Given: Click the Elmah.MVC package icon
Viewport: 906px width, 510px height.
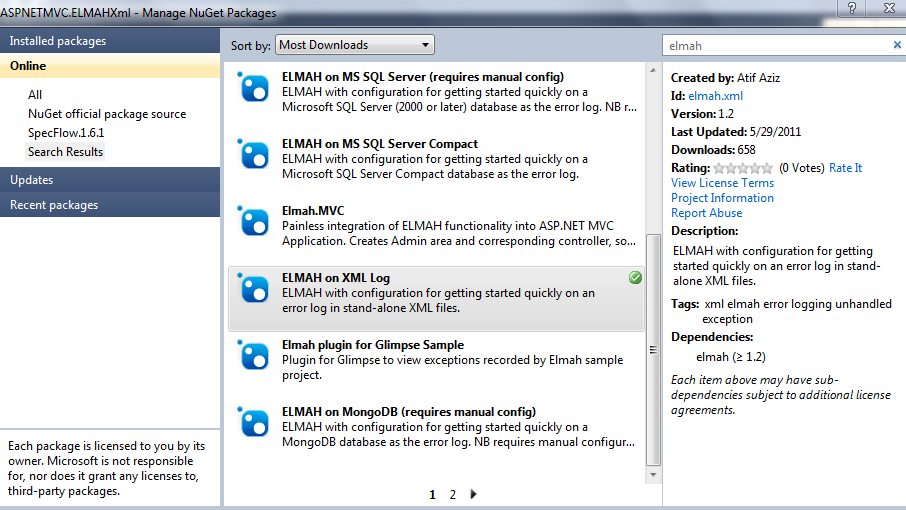Looking at the screenshot, I should [x=254, y=223].
